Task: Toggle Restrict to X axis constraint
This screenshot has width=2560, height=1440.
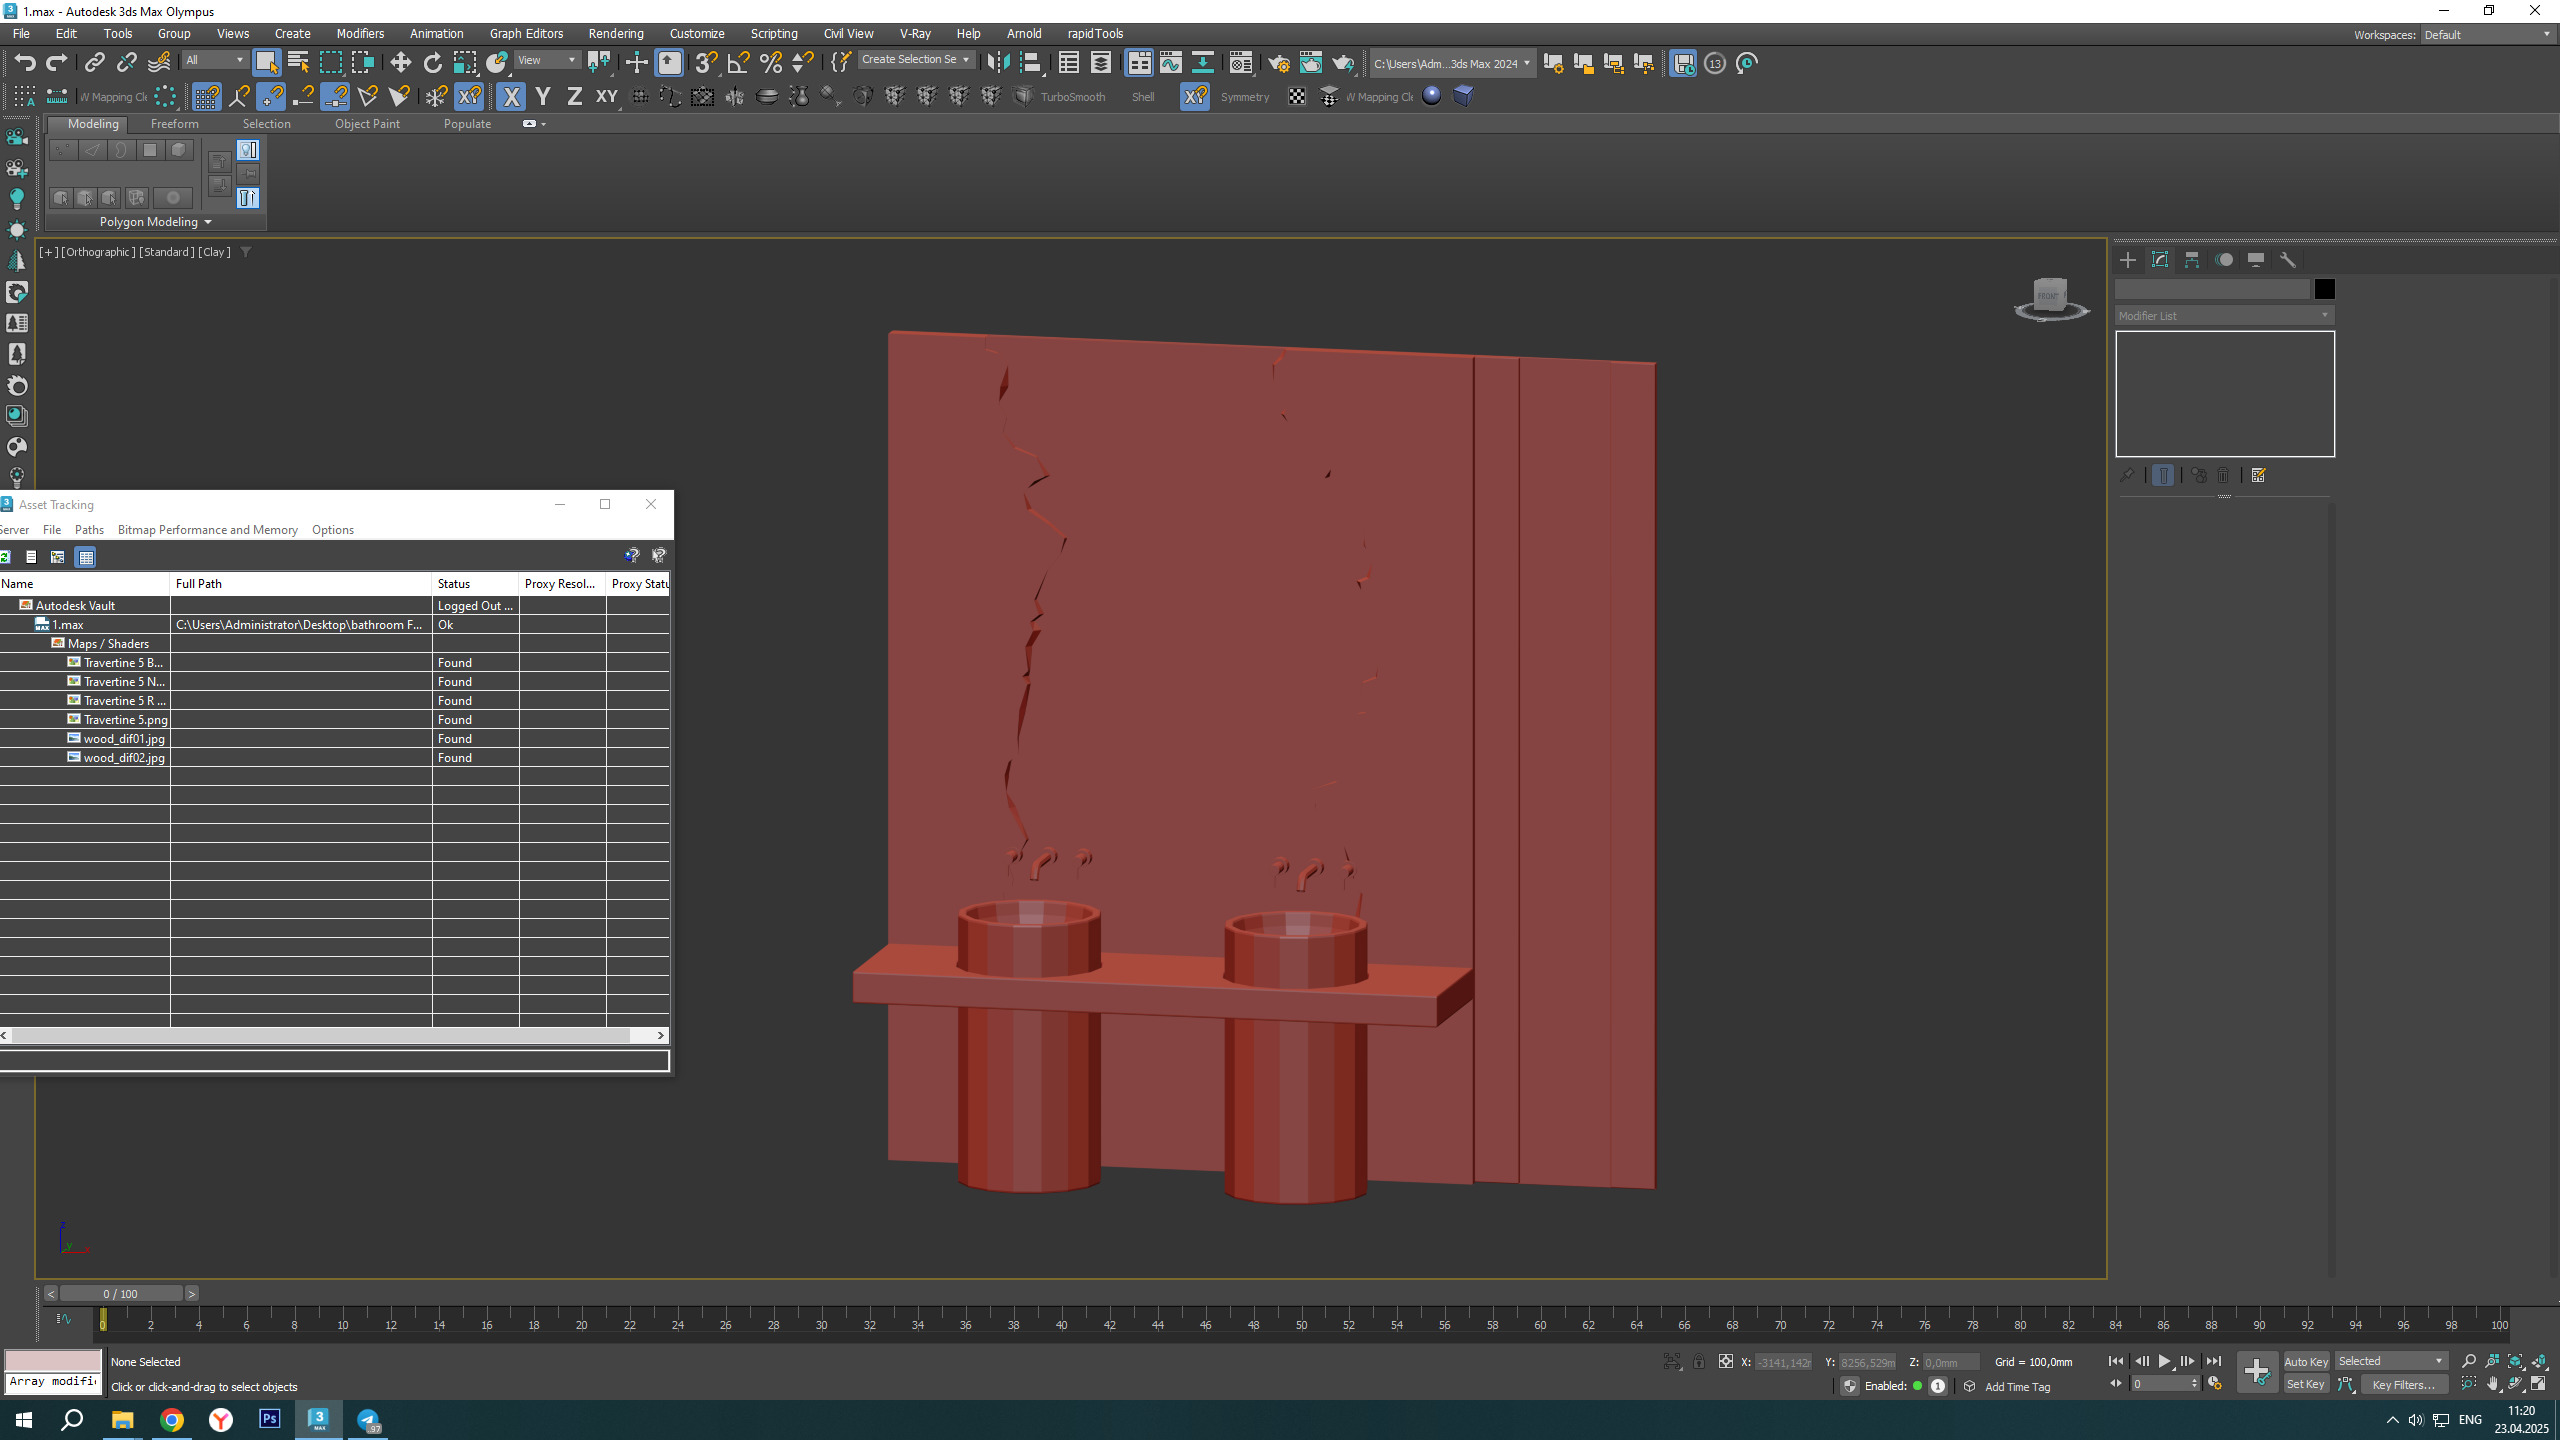Action: pyautogui.click(x=511, y=97)
